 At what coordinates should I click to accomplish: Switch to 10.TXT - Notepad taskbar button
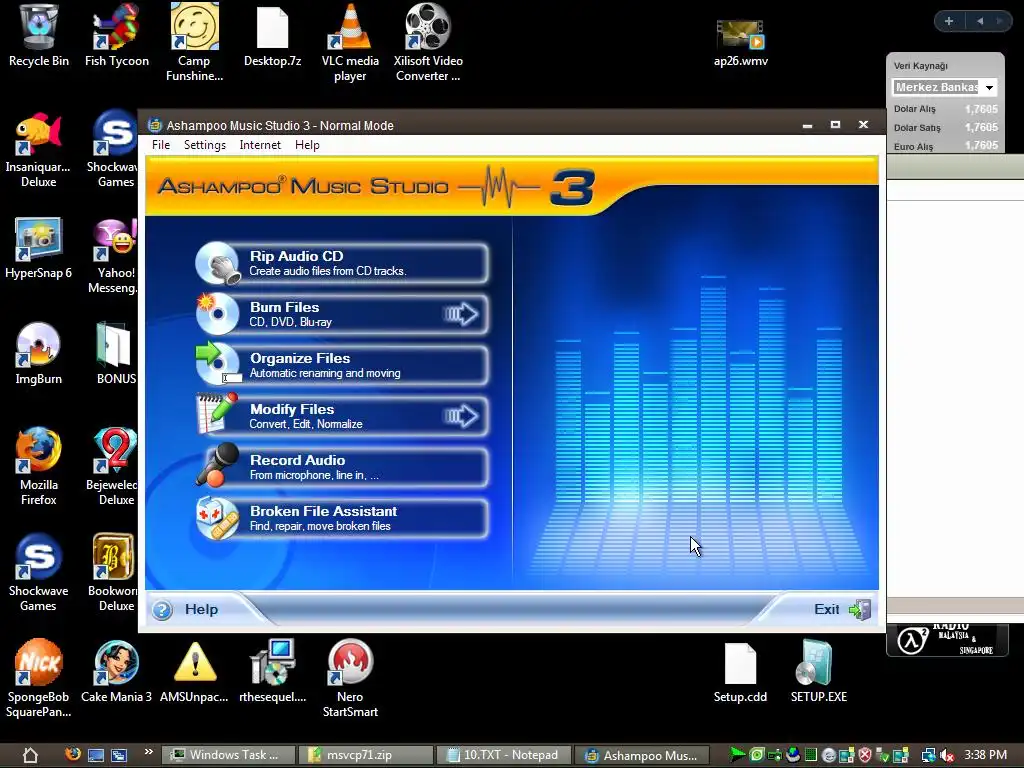(504, 755)
